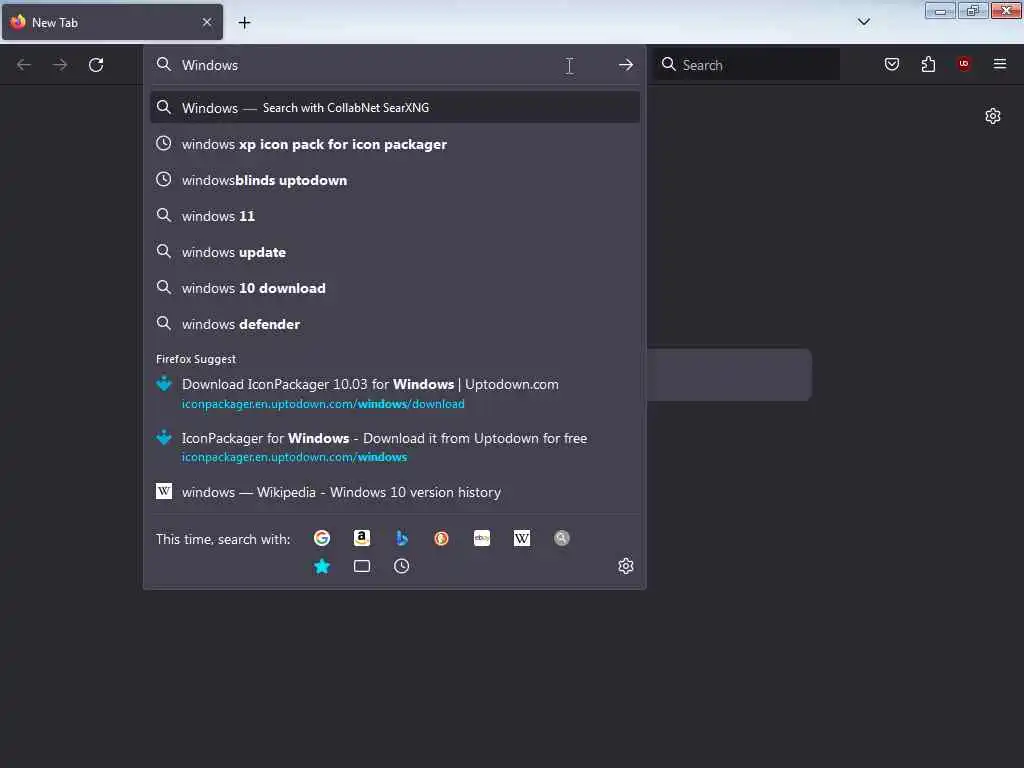Focus the separate Search bar field
The width and height of the screenshot is (1024, 768).
[747, 65]
